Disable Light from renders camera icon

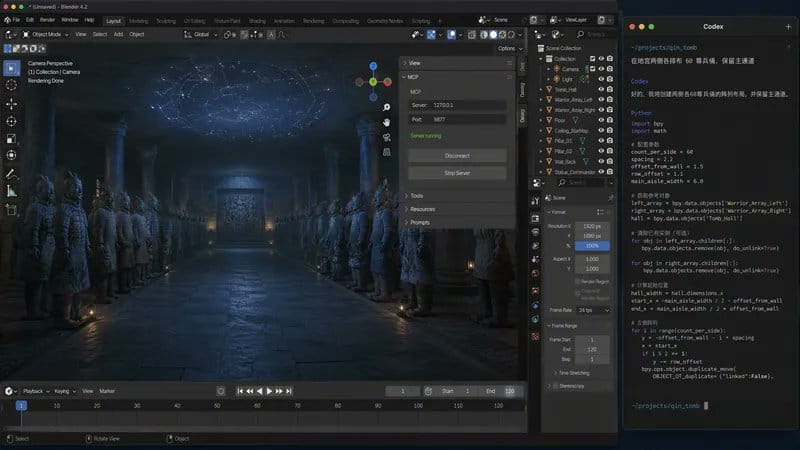click(610, 79)
